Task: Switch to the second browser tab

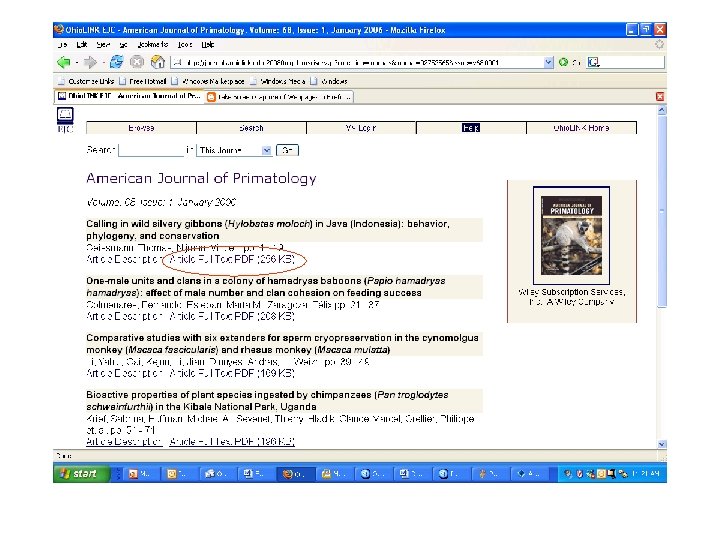Action: 279,97
